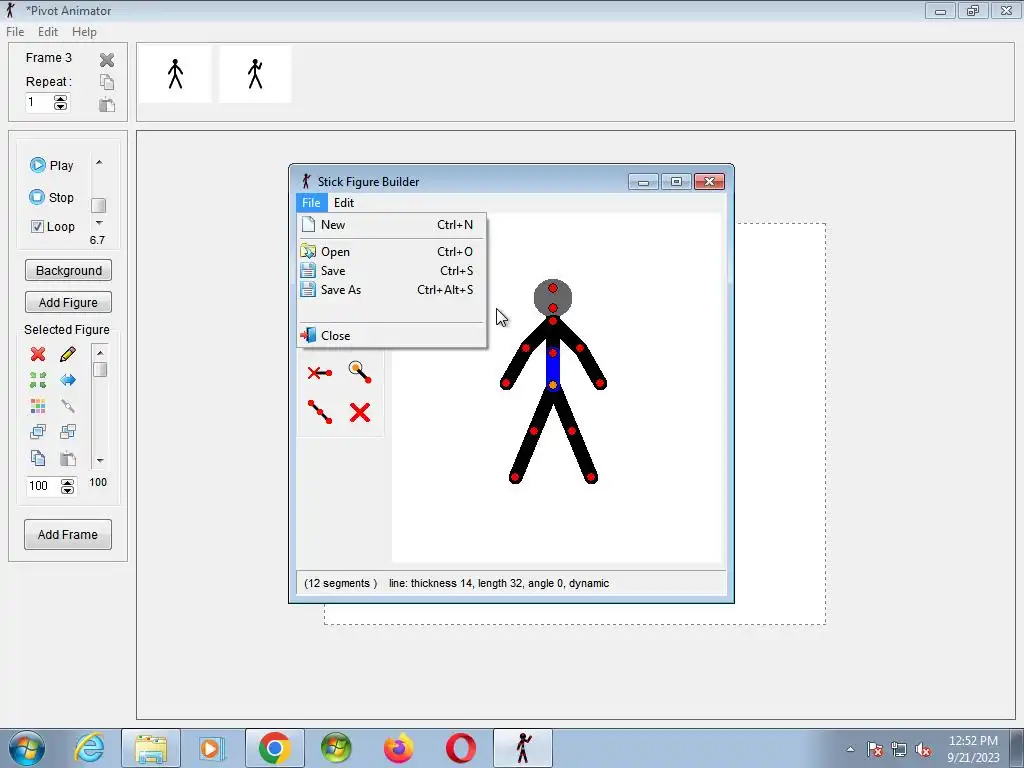Bring the selected figure to front
This screenshot has height=768, width=1024.
click(x=38, y=432)
